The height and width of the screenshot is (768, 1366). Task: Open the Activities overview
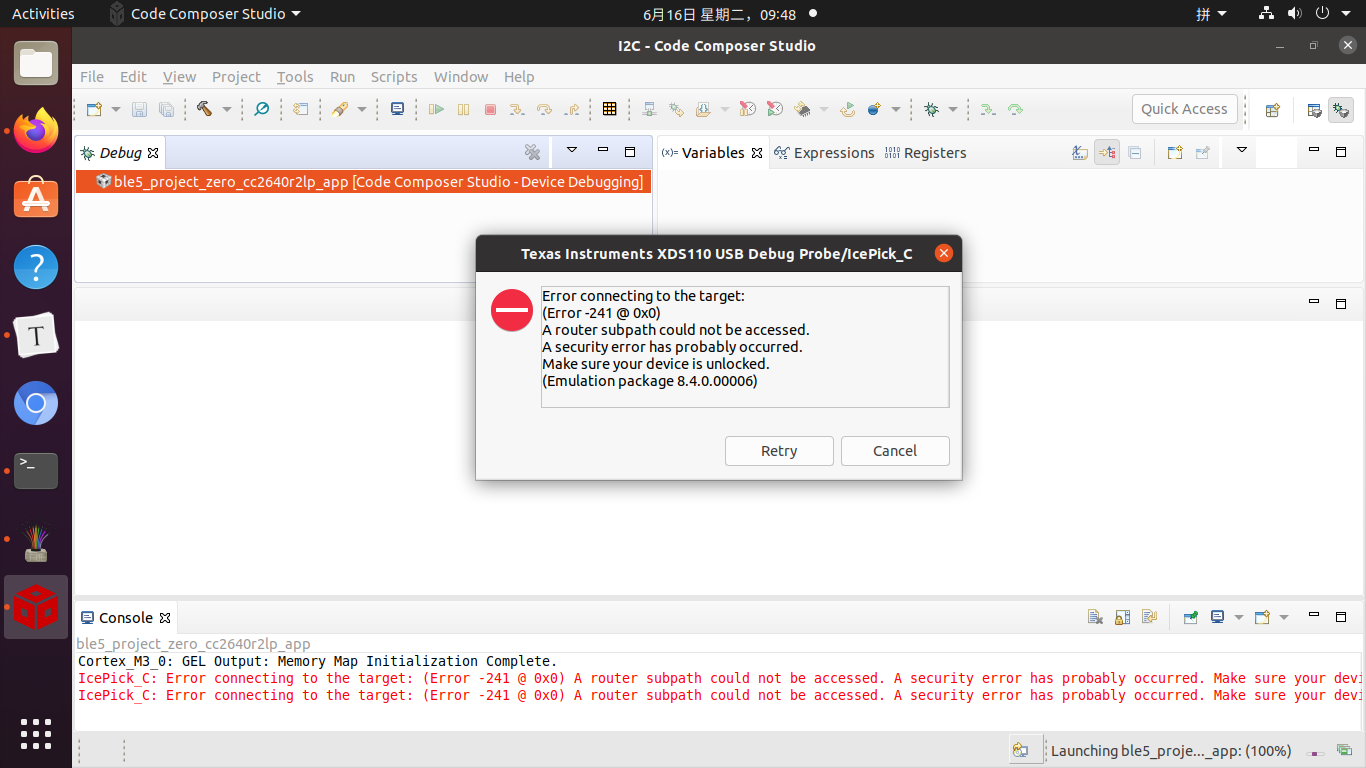(43, 14)
